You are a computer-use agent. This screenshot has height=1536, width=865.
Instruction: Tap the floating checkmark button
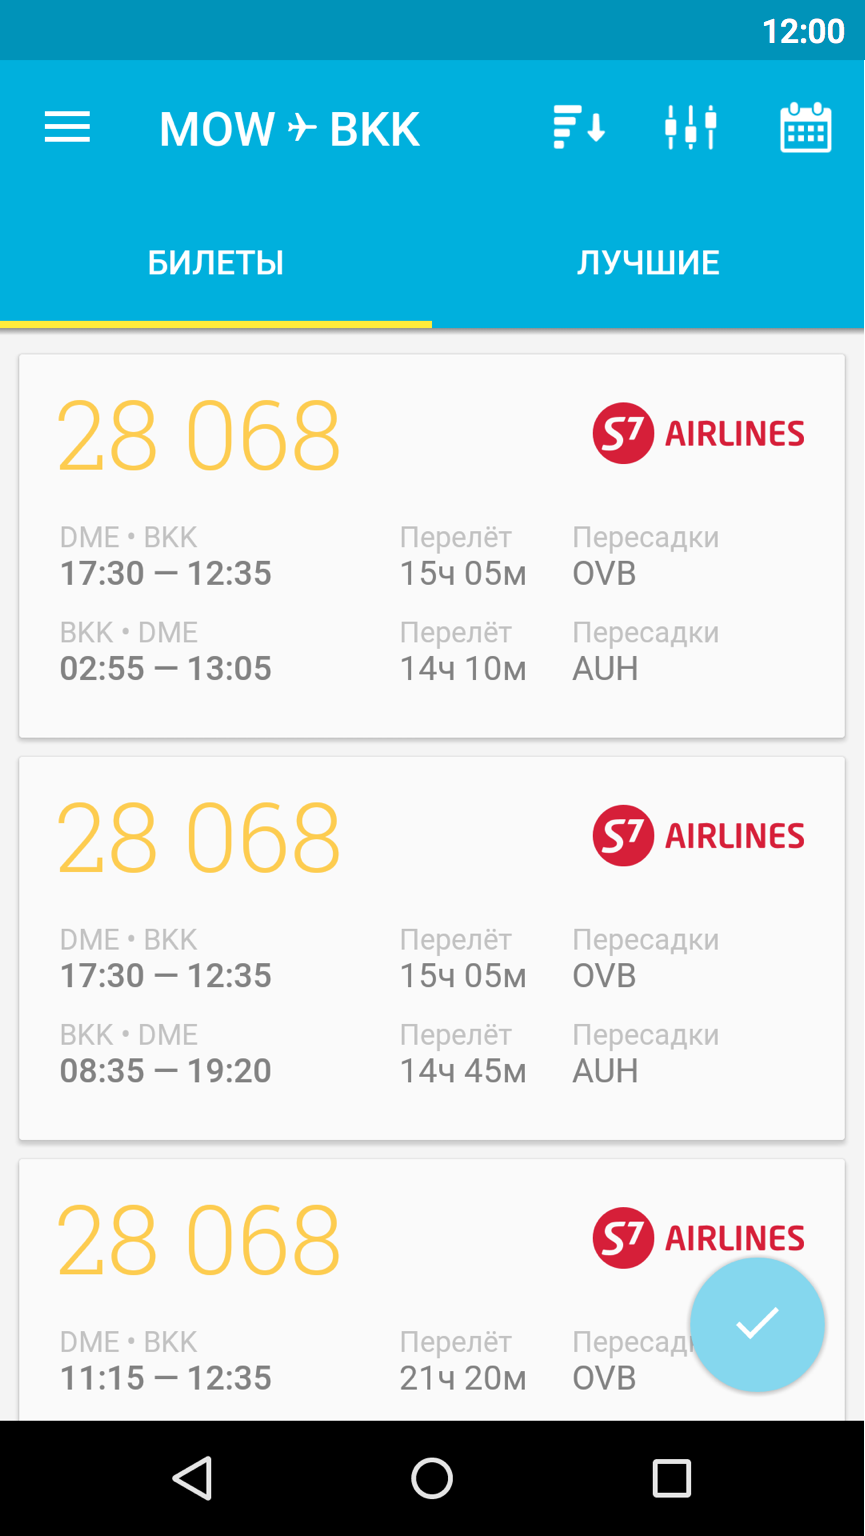tap(757, 1324)
